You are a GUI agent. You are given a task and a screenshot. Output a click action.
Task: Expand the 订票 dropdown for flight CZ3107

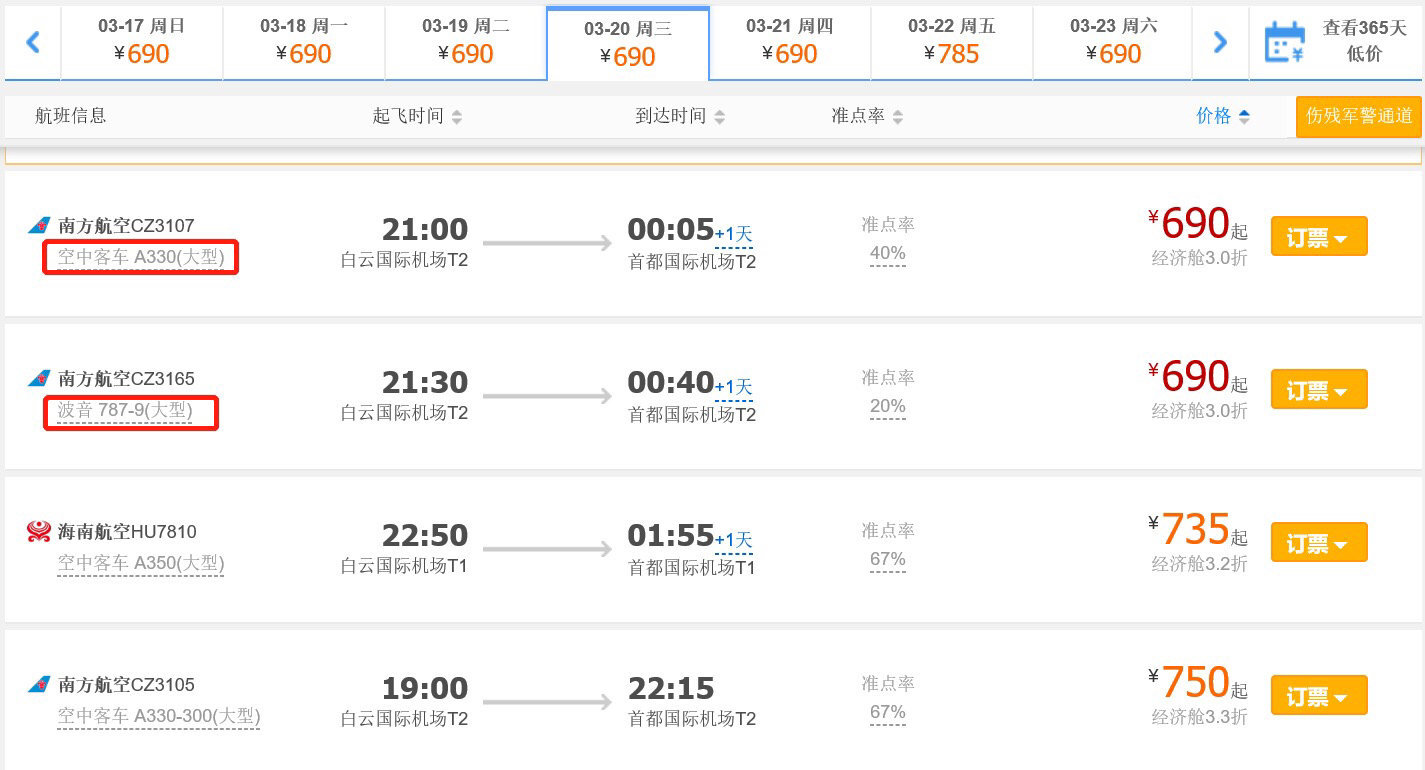tap(1318, 237)
